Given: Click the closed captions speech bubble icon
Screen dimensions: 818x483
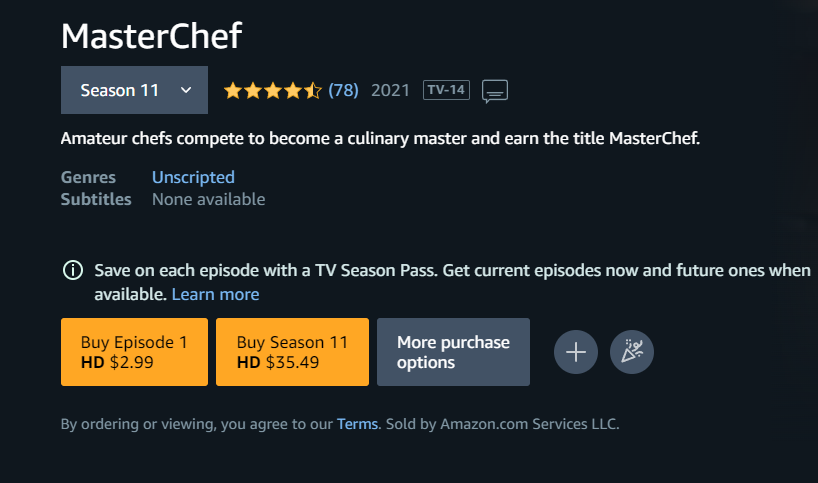Looking at the screenshot, I should [495, 91].
